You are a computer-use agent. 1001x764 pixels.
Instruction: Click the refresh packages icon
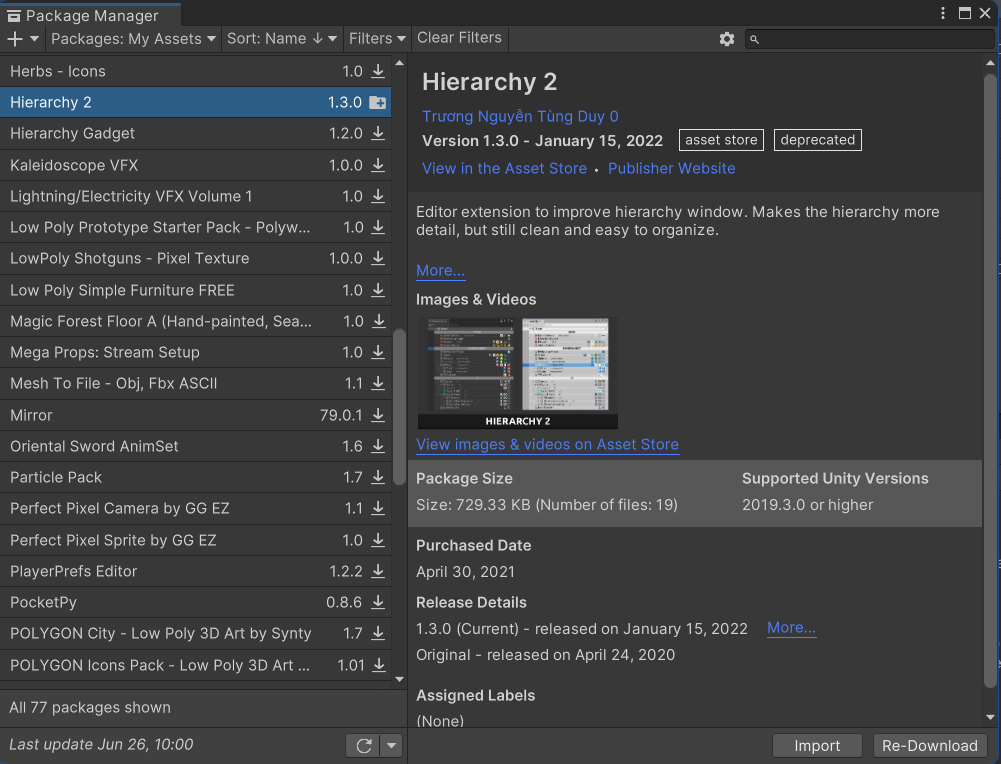[x=364, y=745]
